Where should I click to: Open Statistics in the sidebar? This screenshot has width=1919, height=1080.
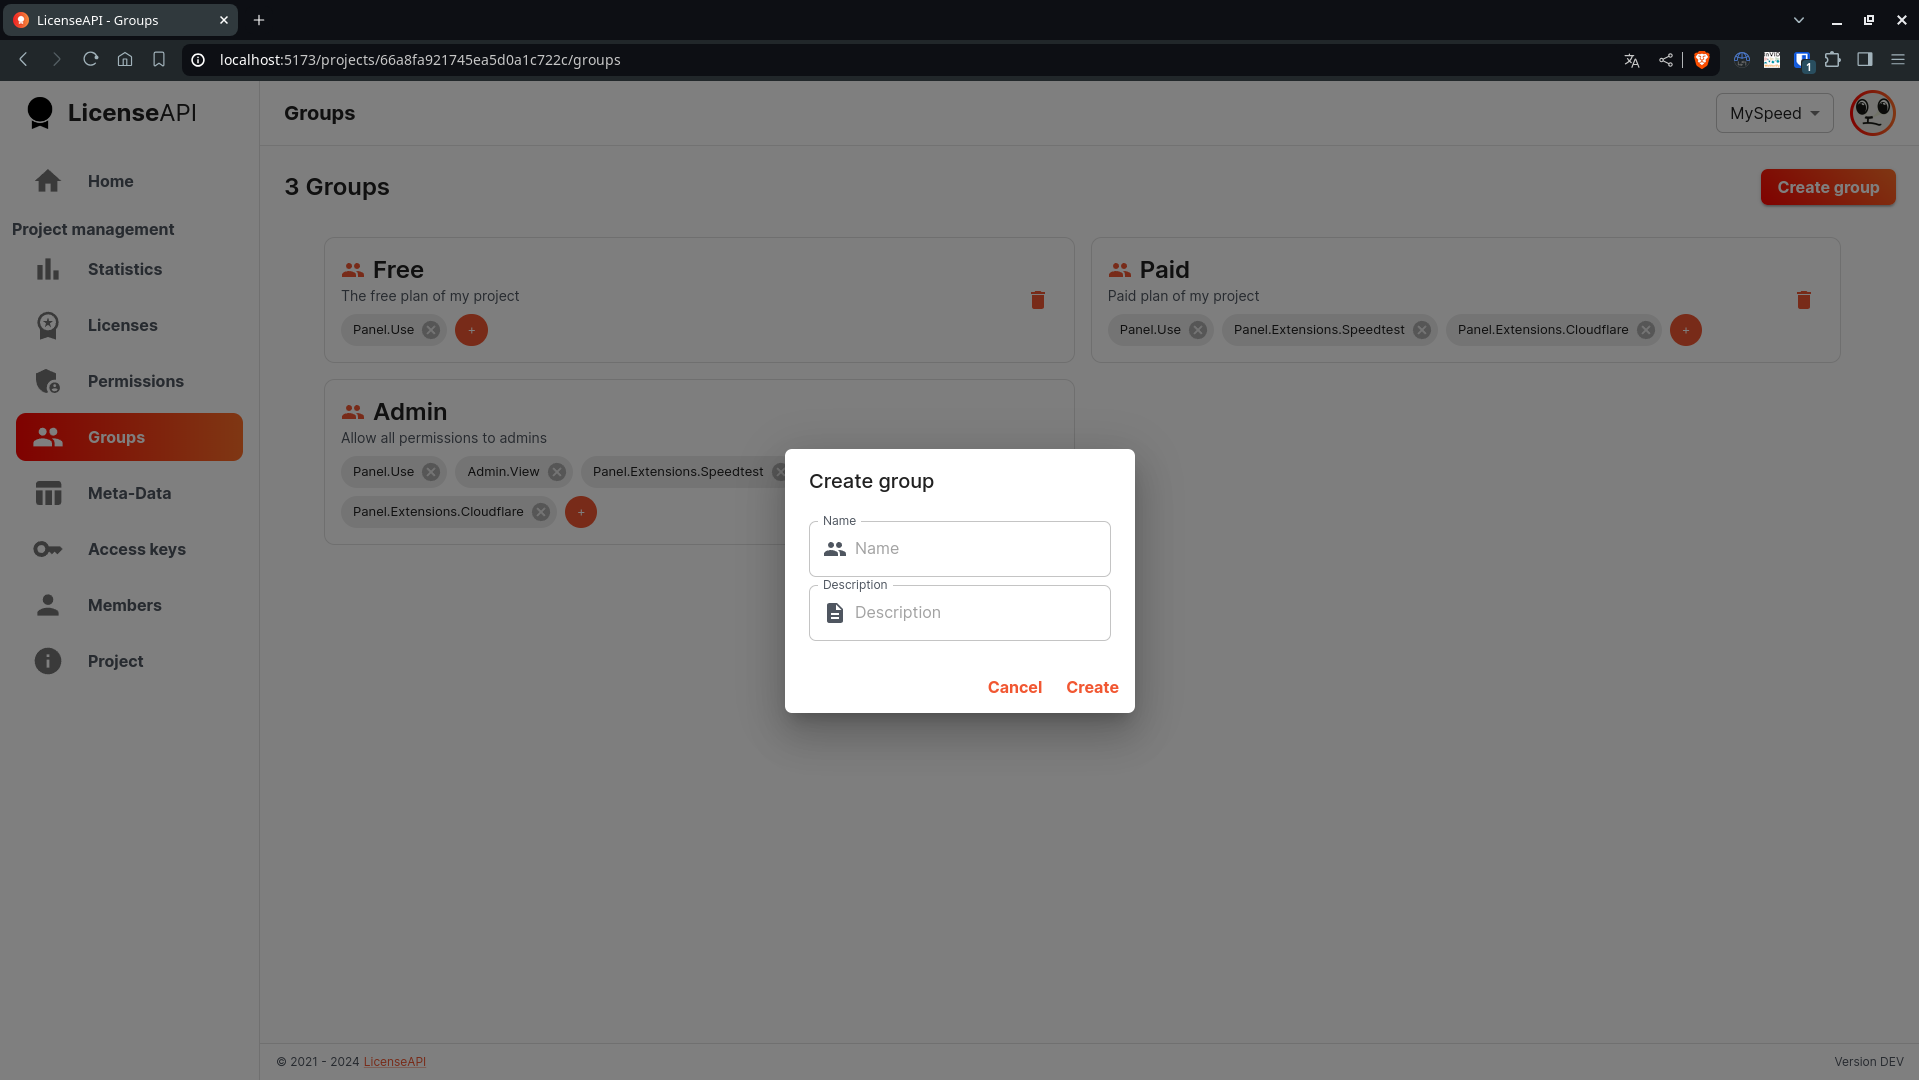[129, 269]
